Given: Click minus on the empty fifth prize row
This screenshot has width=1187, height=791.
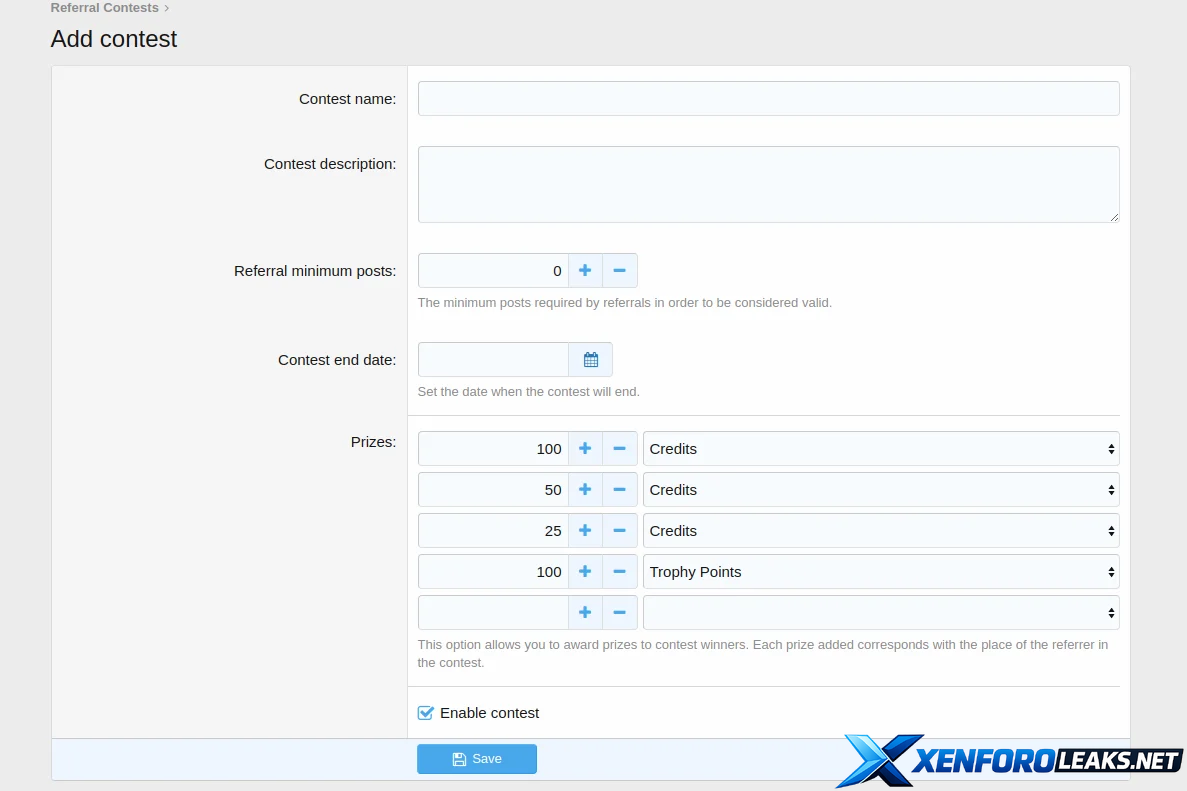Looking at the screenshot, I should [x=619, y=613].
